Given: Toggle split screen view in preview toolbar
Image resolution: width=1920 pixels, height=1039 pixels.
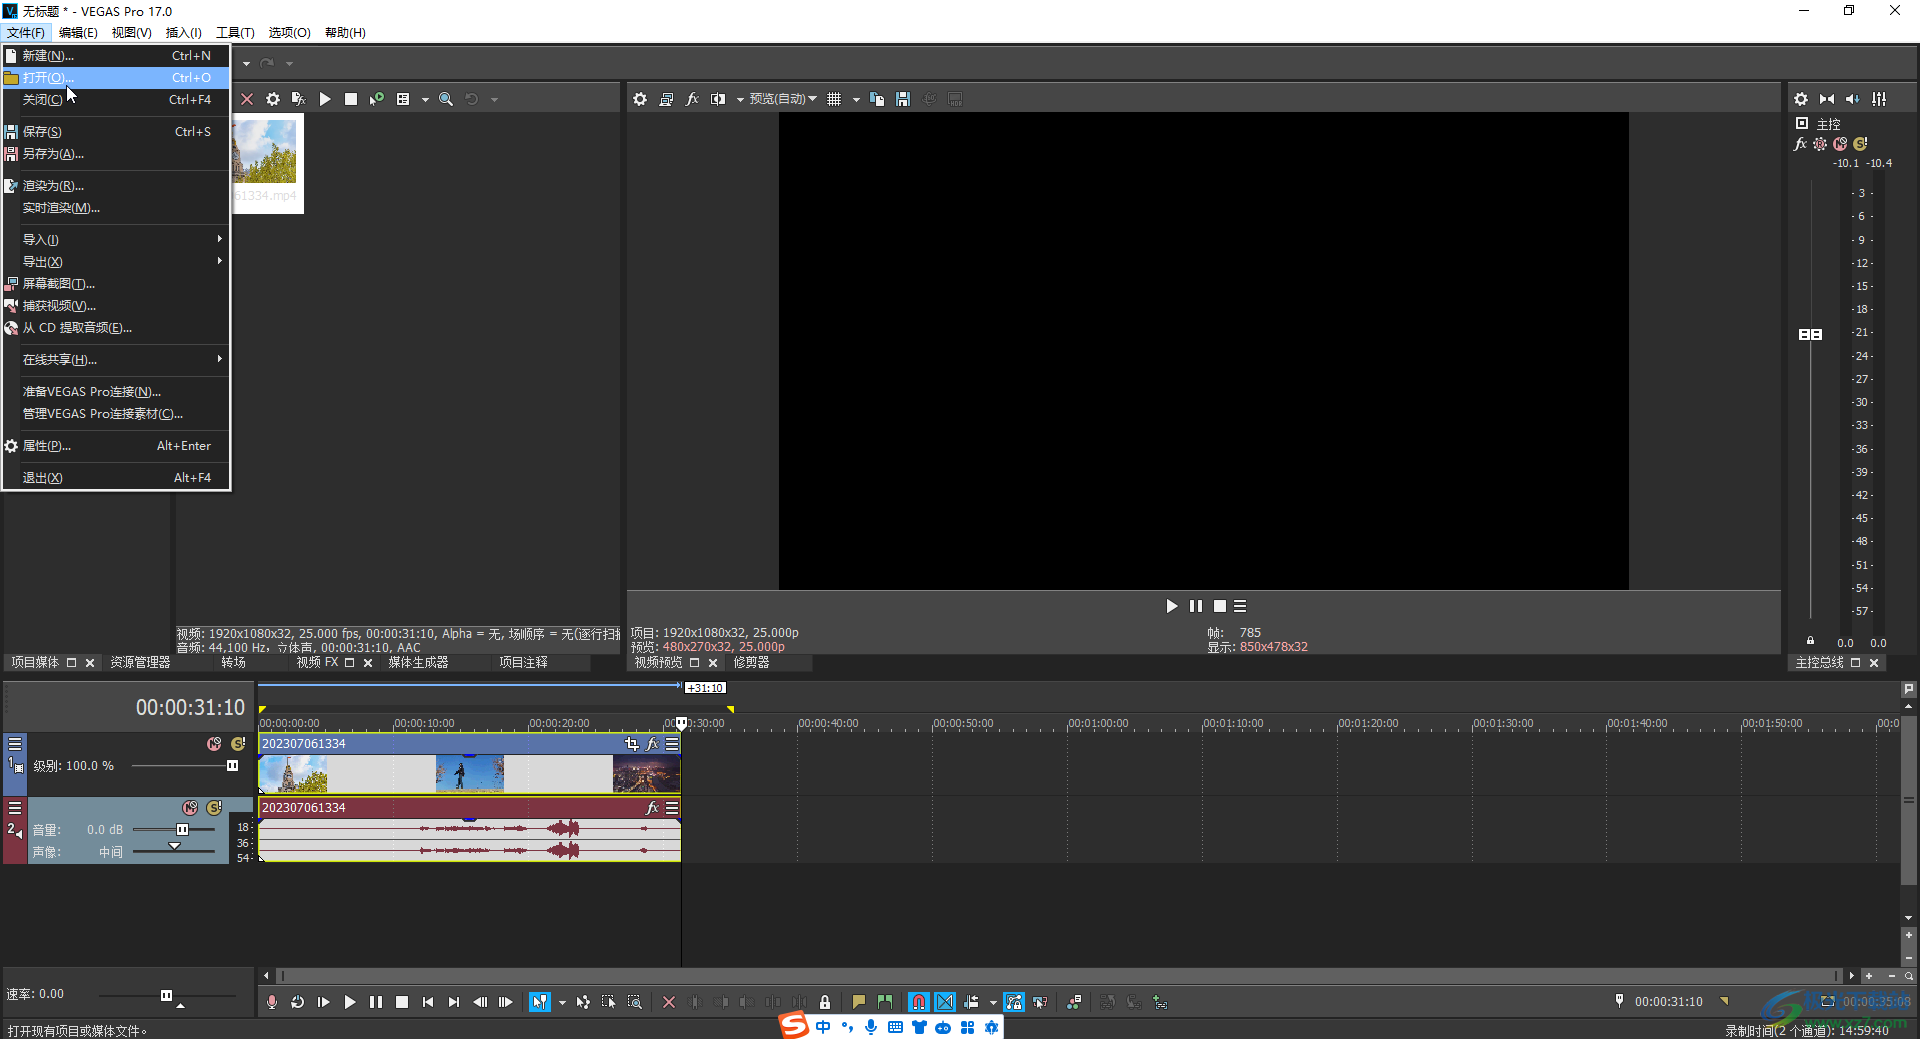Looking at the screenshot, I should tap(718, 99).
